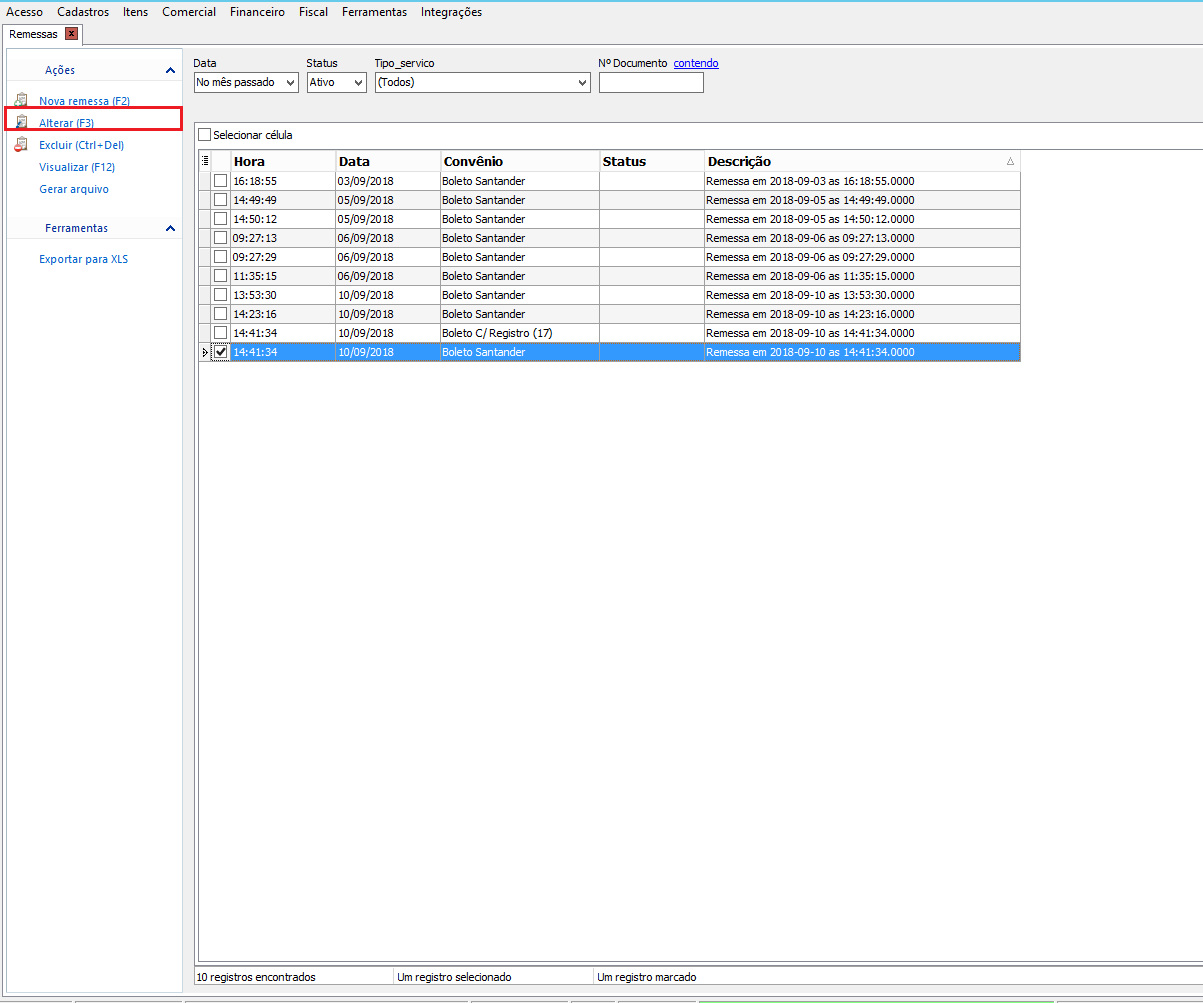This screenshot has width=1203, height=1003.
Task: Click description Remessa em 2018-09-06 as 11:35:15.0000
Action: tap(862, 276)
